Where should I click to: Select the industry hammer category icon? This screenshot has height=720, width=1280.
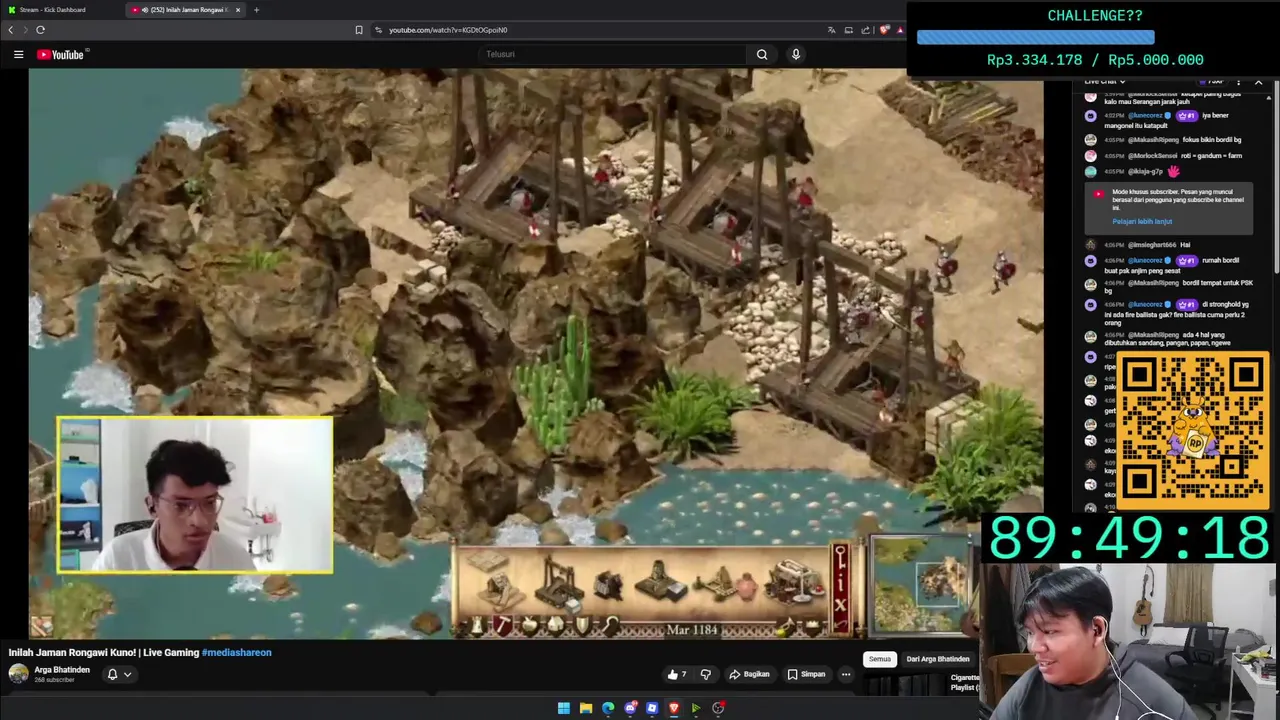[x=503, y=626]
